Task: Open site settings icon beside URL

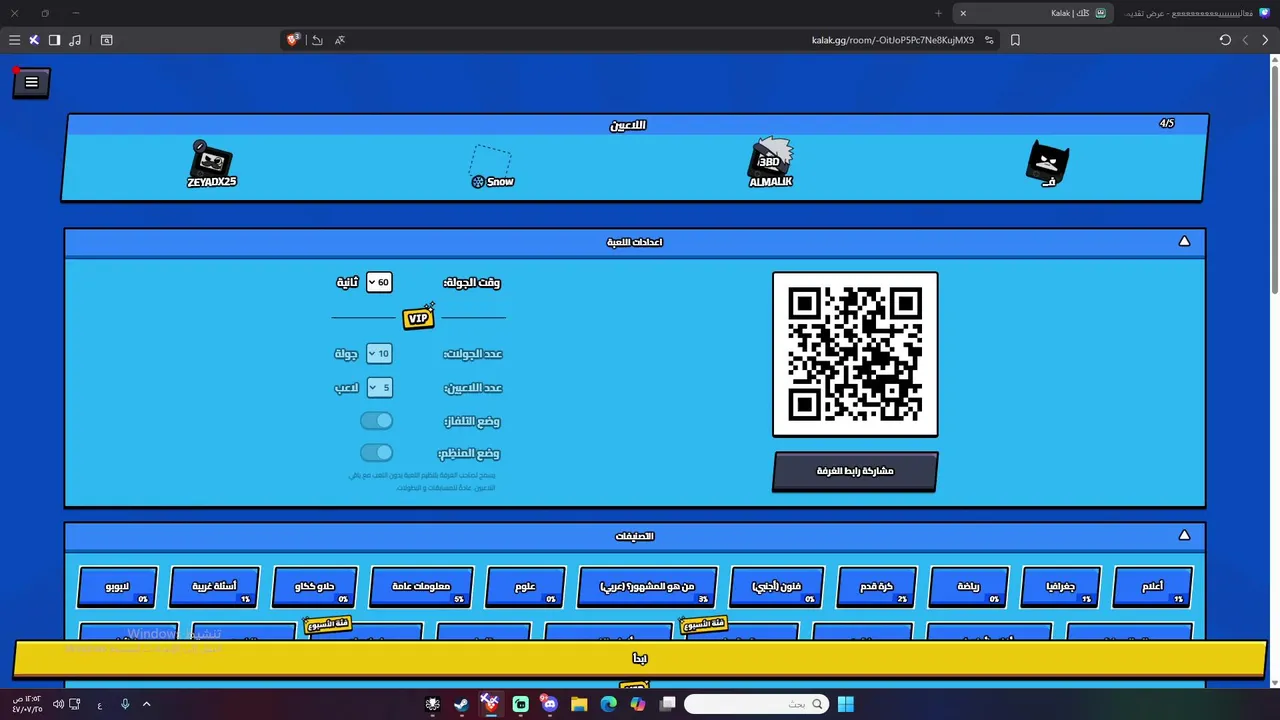Action: click(x=989, y=40)
